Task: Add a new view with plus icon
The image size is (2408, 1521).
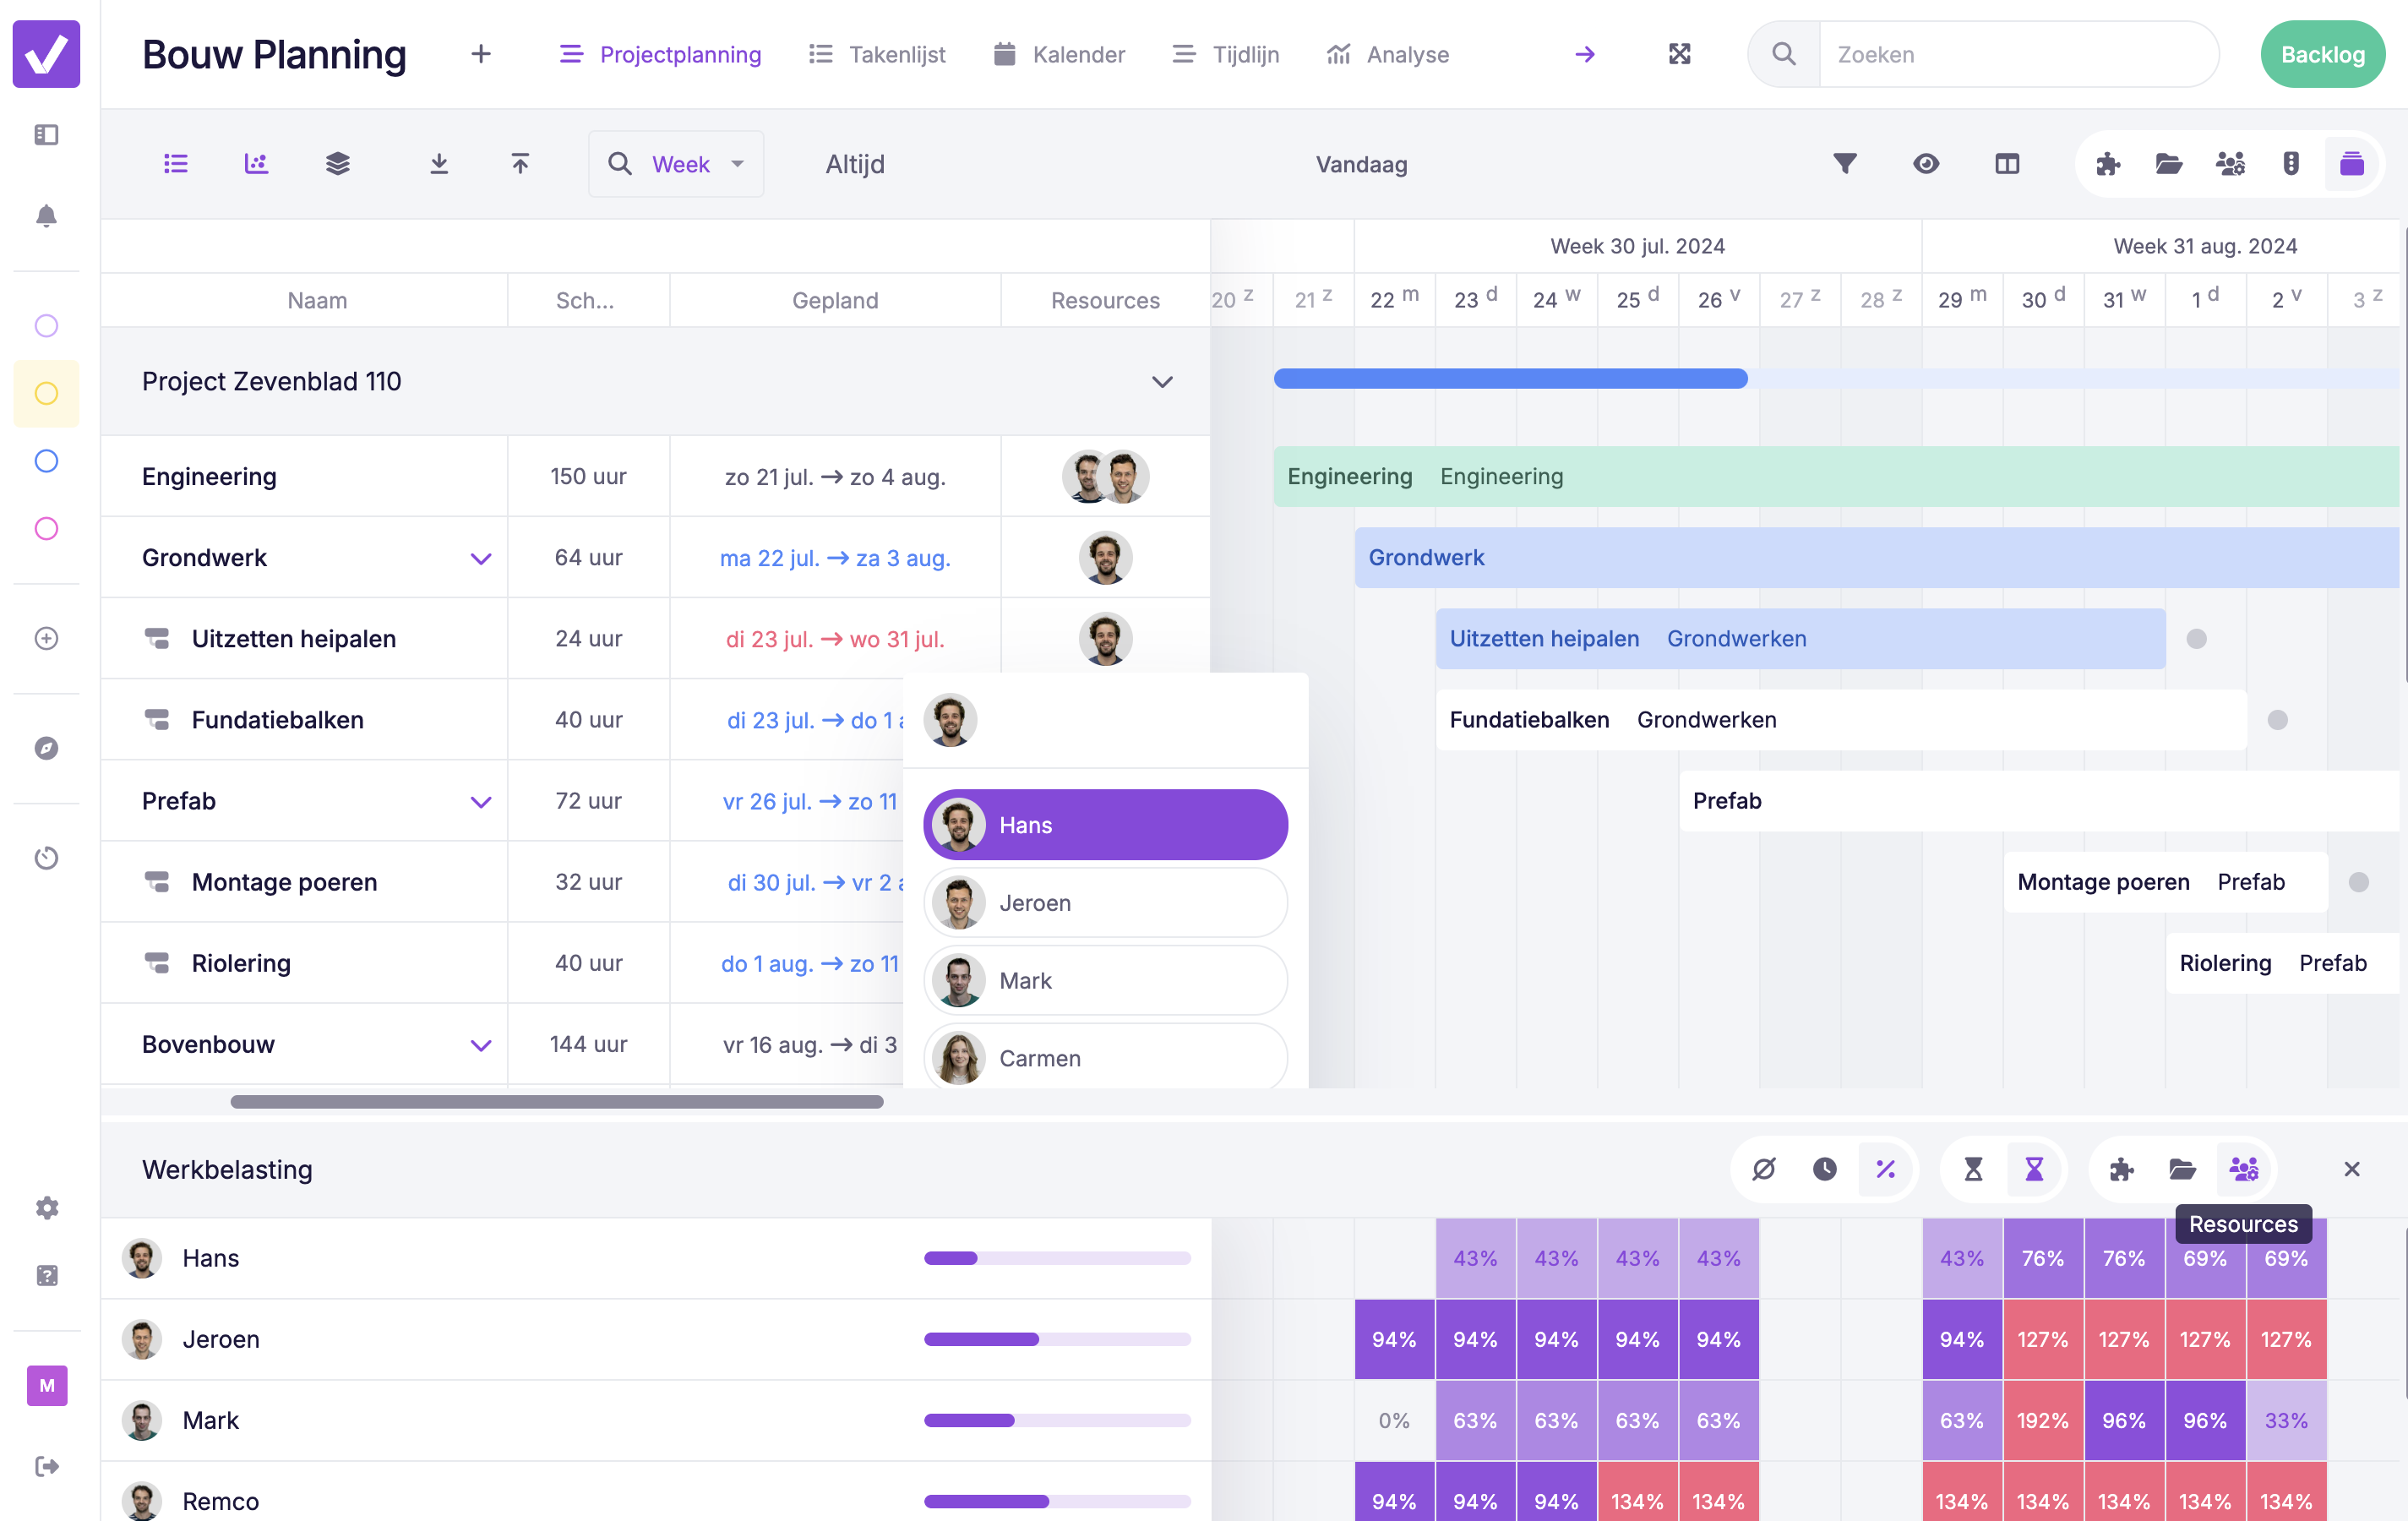Action: pos(481,54)
